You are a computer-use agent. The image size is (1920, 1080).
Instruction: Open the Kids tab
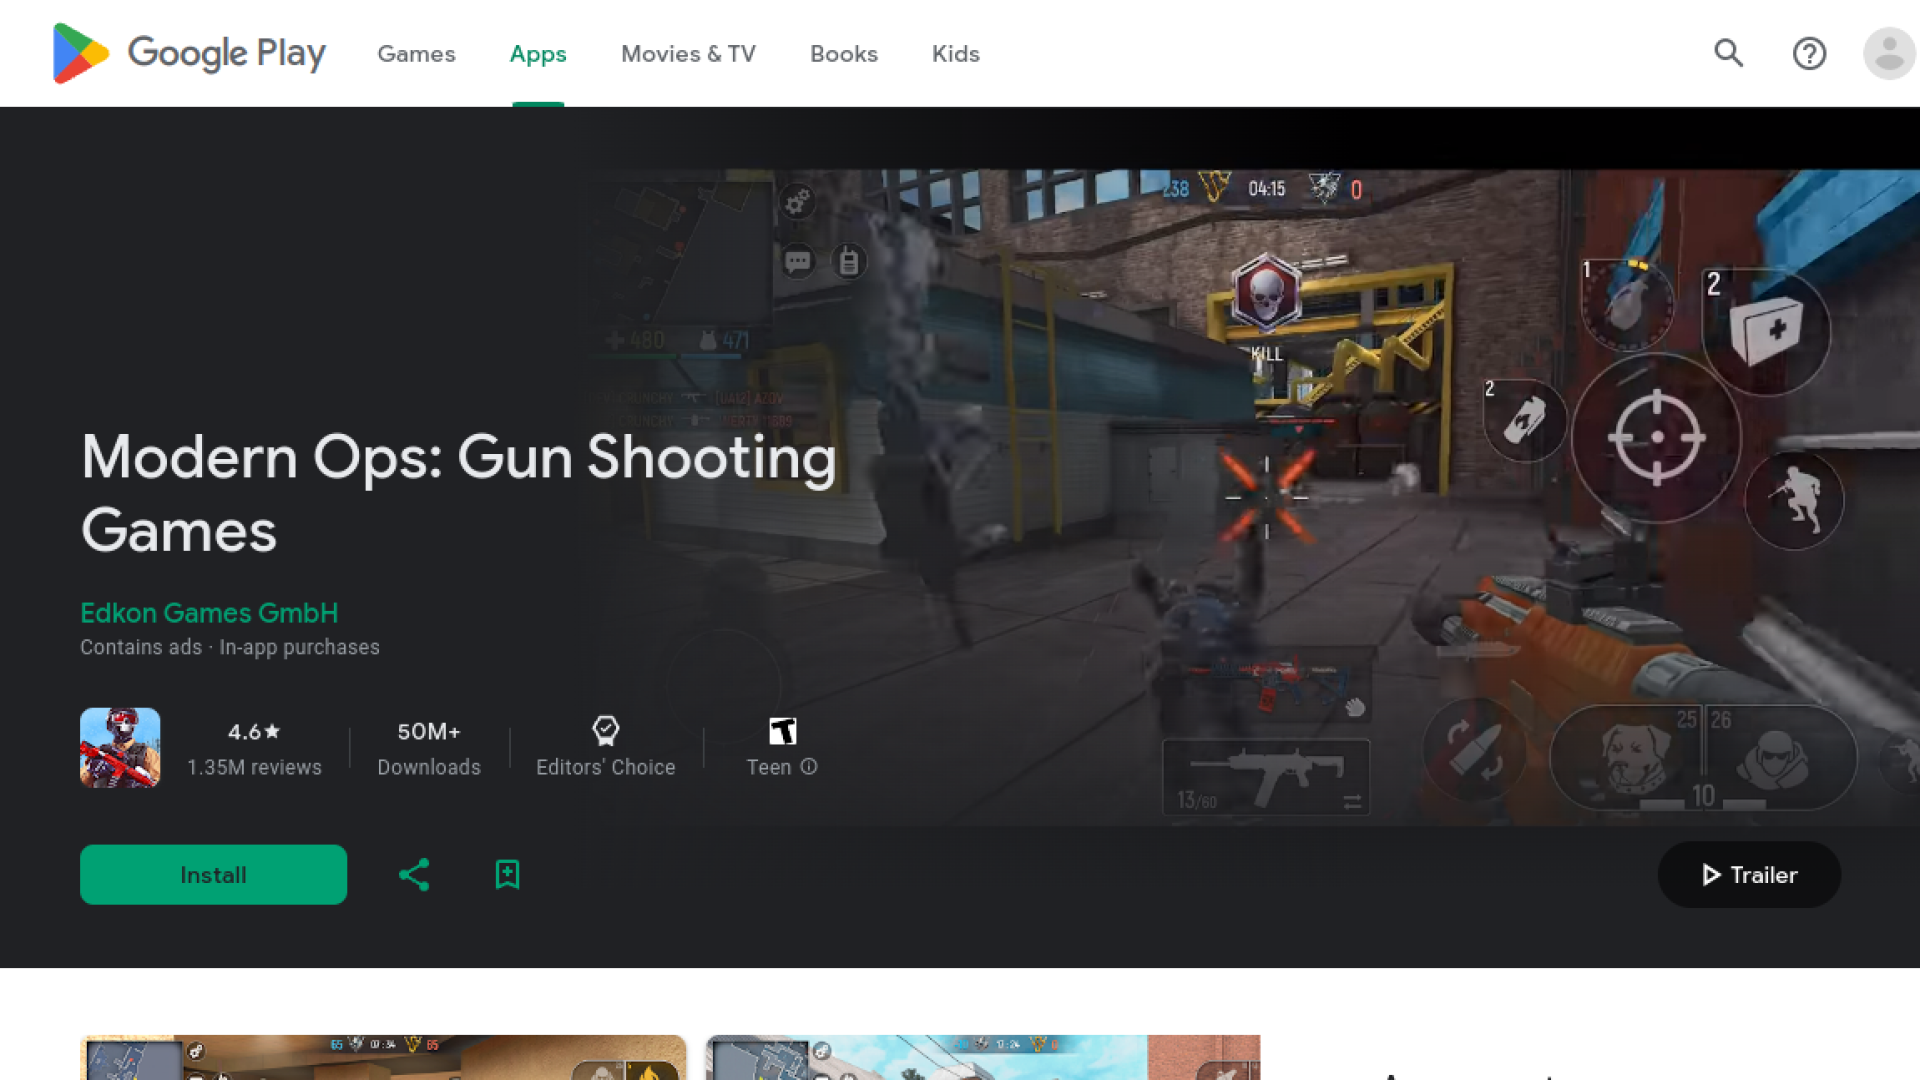(955, 54)
